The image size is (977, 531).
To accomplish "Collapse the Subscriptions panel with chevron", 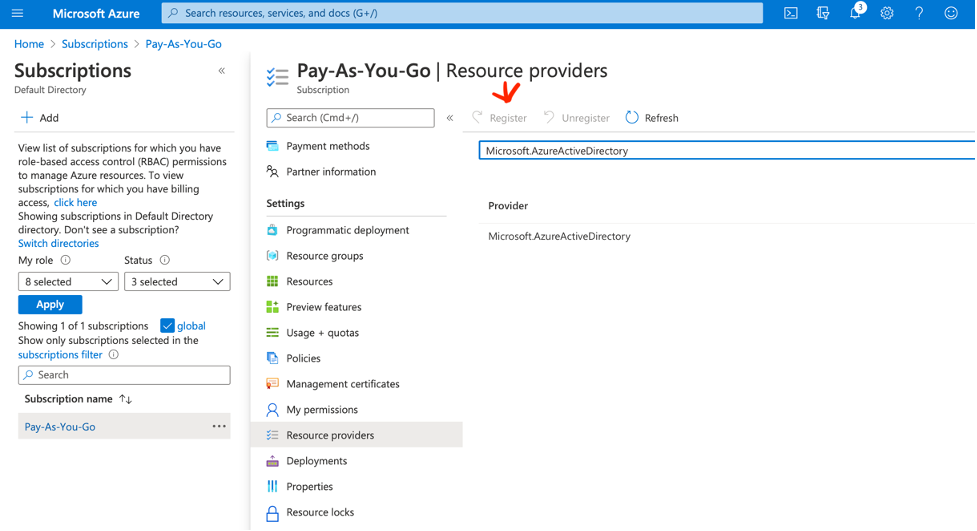I will click(x=221, y=71).
